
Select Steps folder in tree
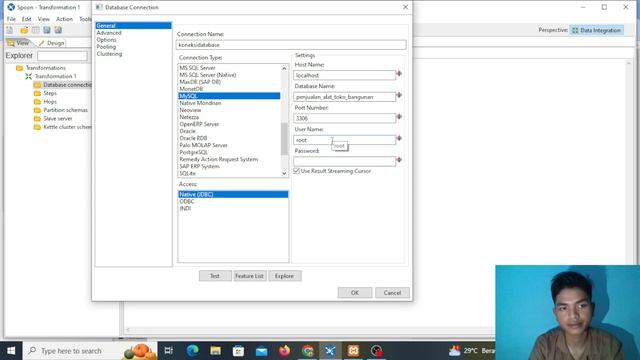(50, 93)
